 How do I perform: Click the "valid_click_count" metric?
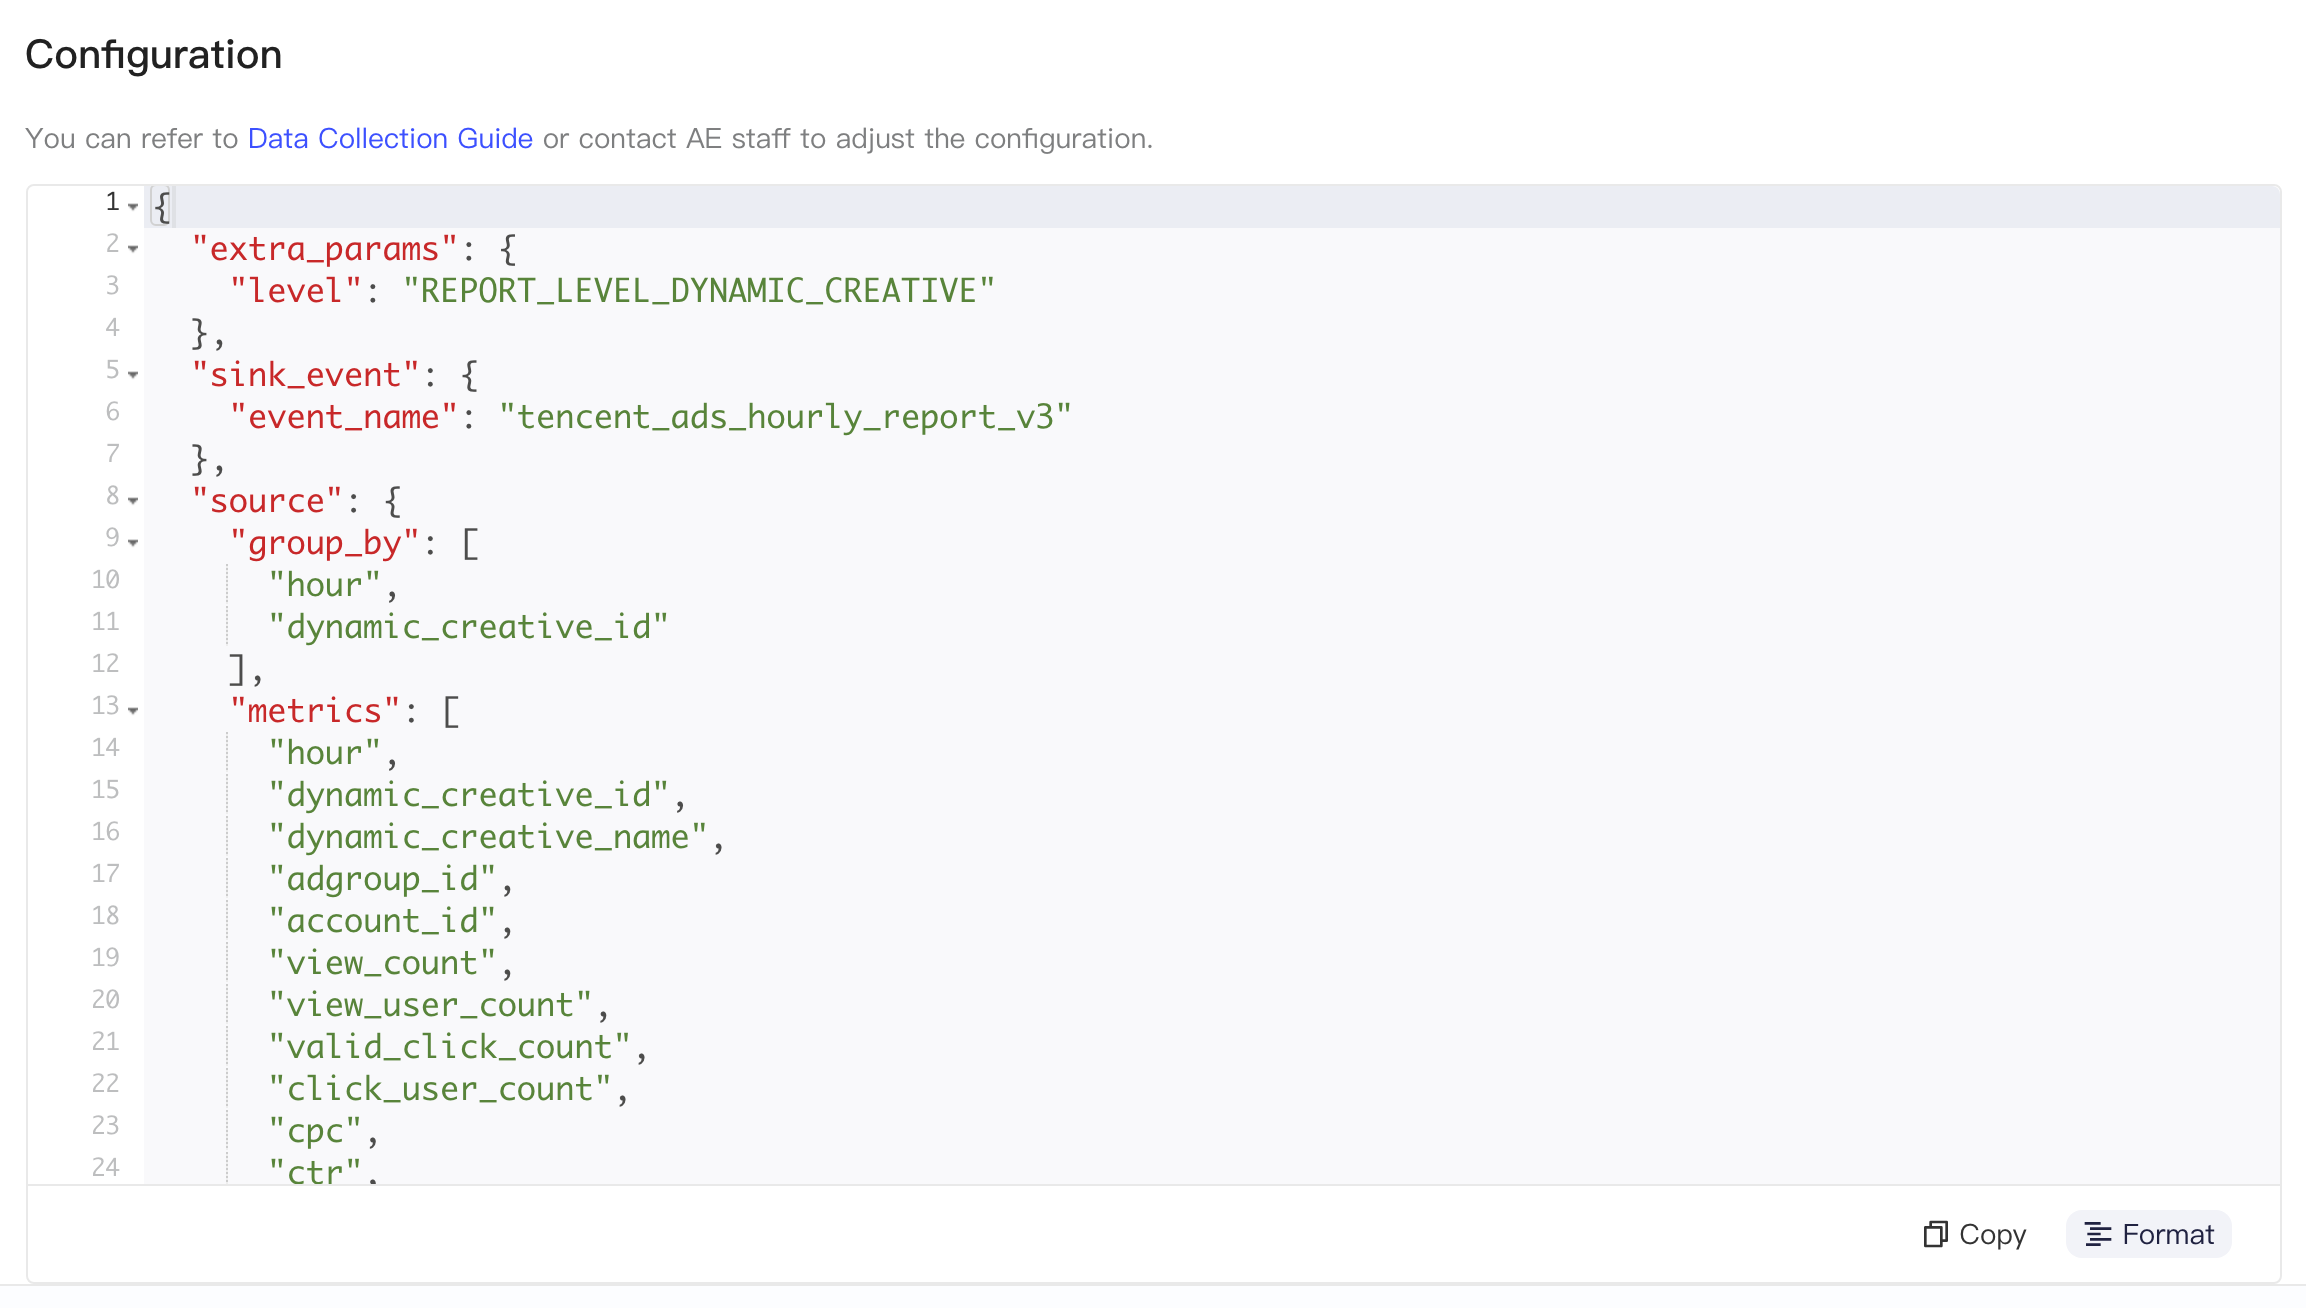click(449, 1046)
